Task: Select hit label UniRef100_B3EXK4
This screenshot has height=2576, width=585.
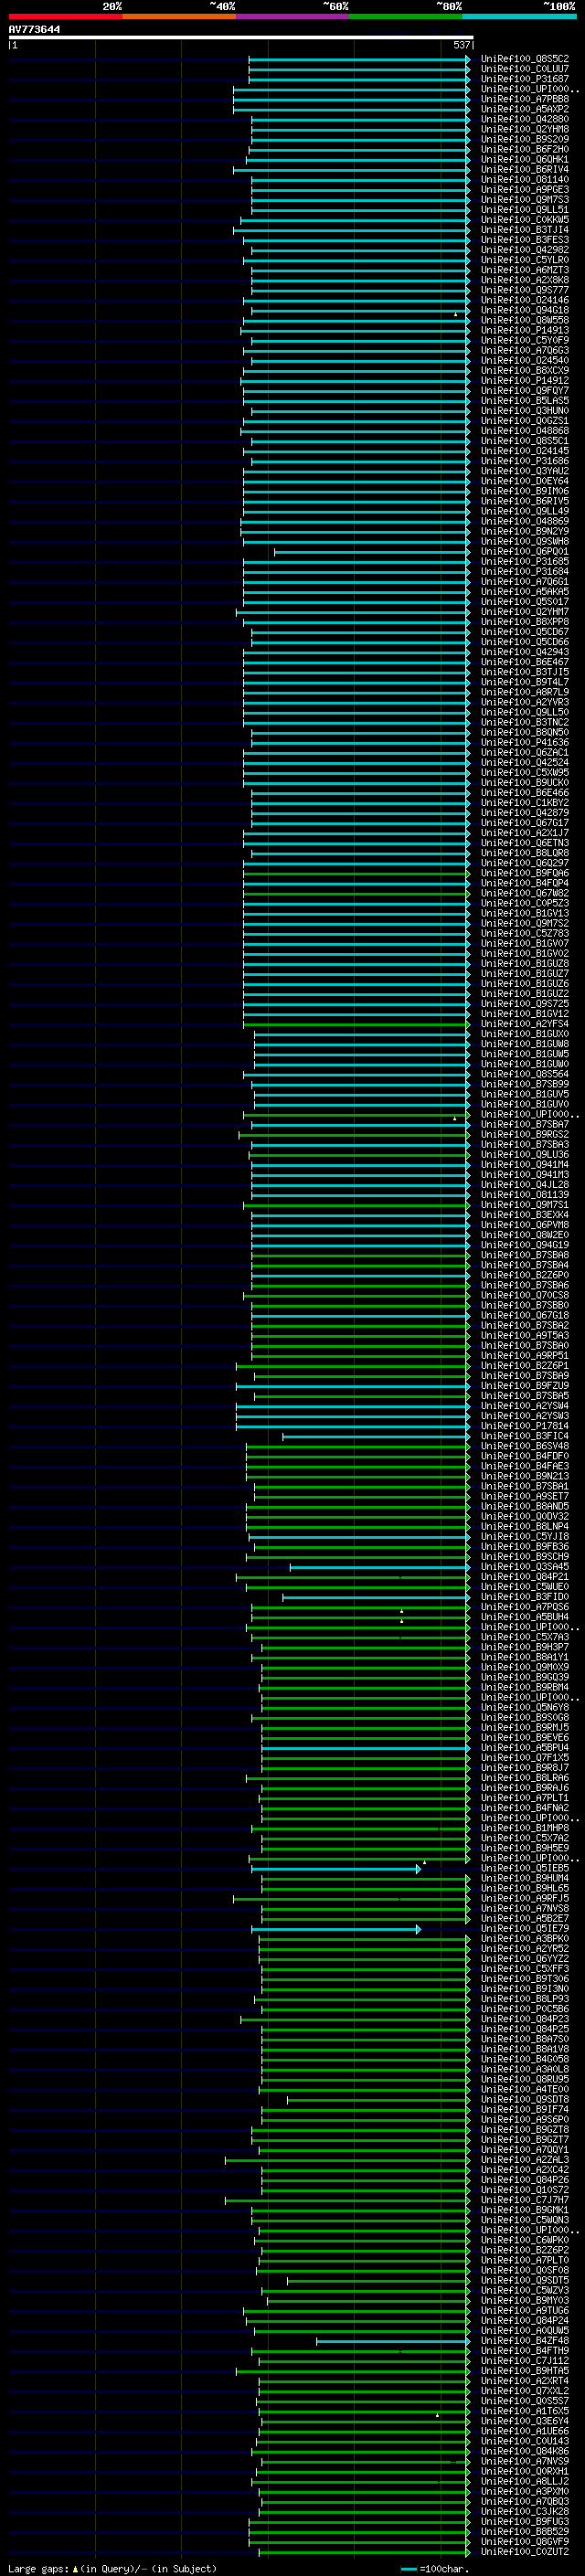Action: point(525,1215)
